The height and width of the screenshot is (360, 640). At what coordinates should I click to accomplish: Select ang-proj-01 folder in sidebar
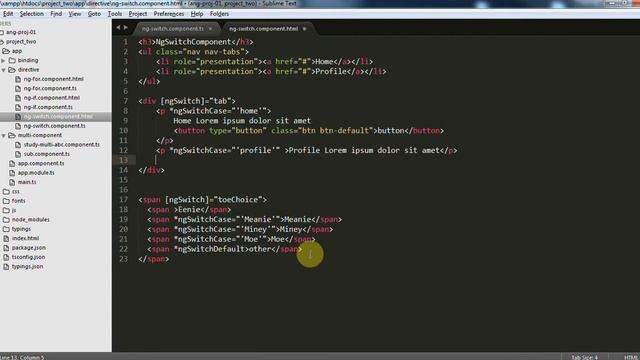click(21, 32)
